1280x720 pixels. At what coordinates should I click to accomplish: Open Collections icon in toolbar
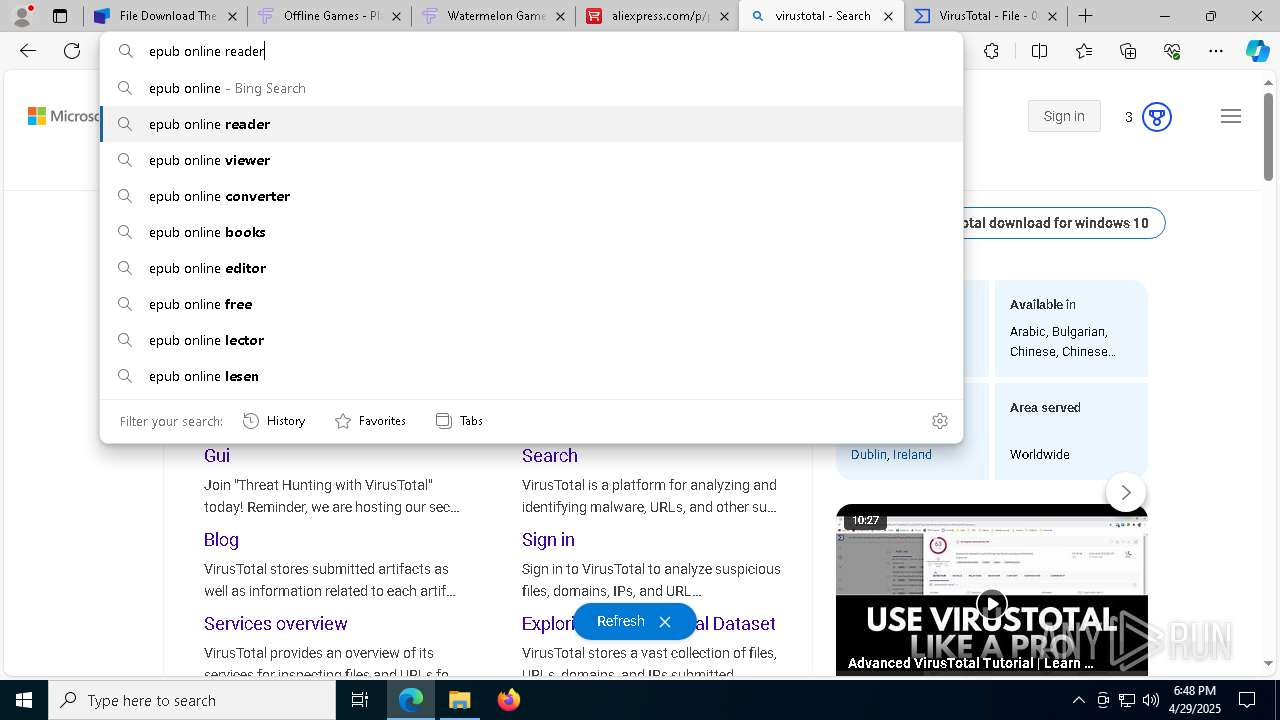point(1128,51)
